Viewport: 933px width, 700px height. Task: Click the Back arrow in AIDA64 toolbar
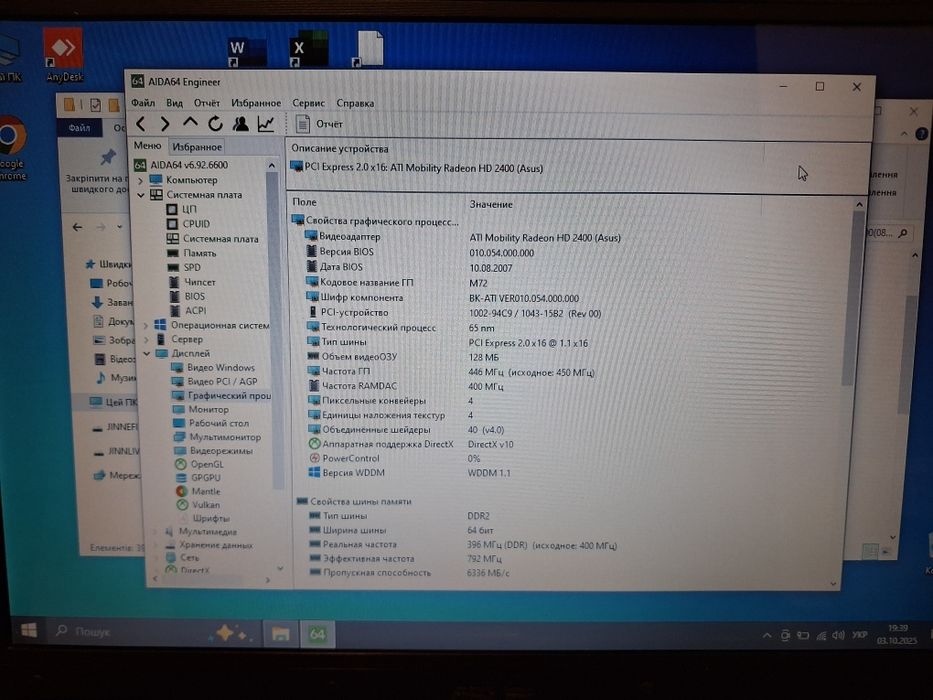click(141, 124)
